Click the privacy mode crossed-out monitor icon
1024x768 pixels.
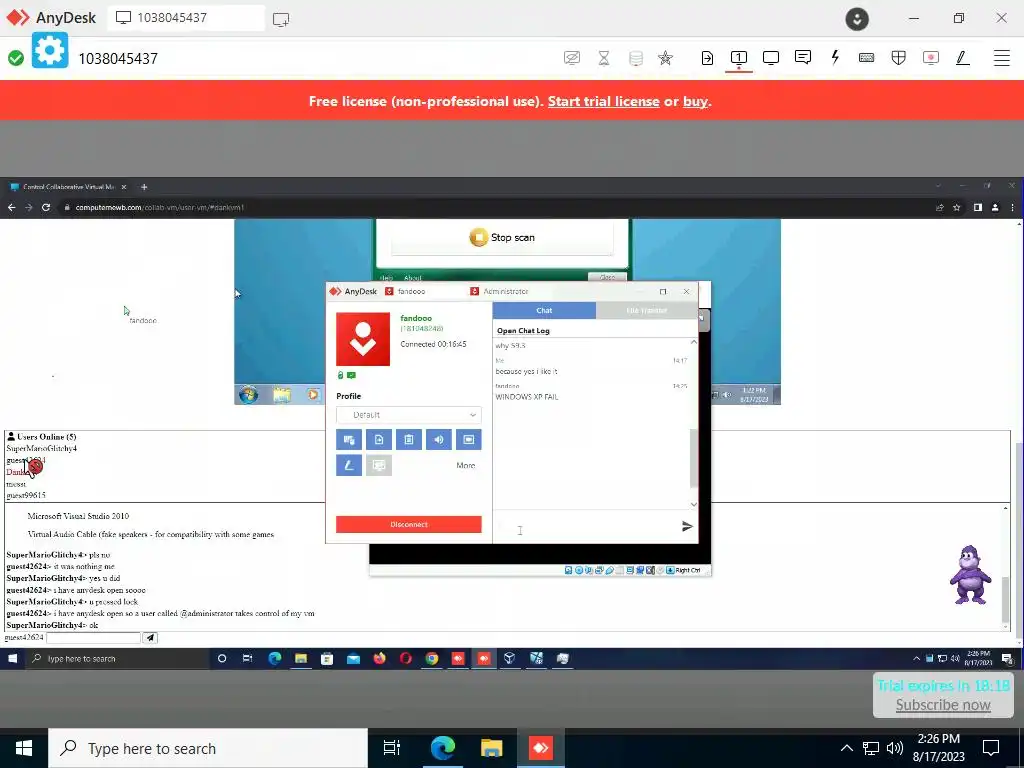pos(571,58)
